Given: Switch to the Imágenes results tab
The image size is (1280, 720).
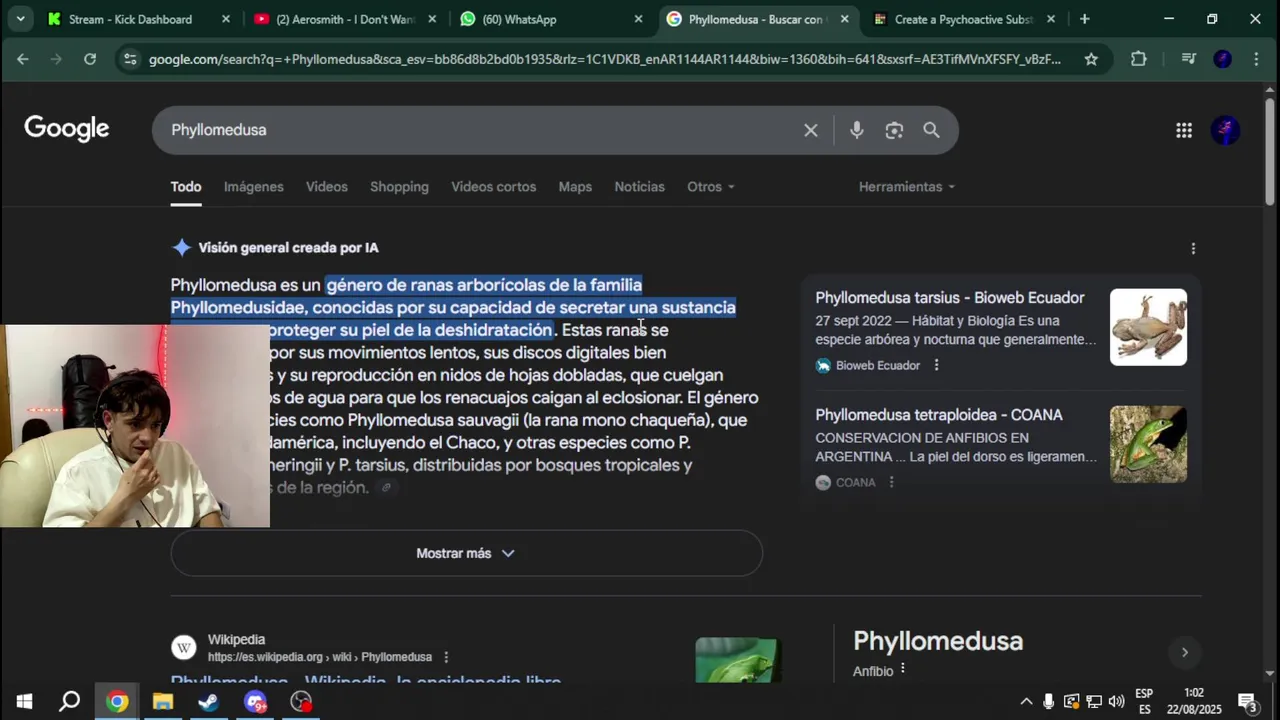Looking at the screenshot, I should click(x=253, y=187).
